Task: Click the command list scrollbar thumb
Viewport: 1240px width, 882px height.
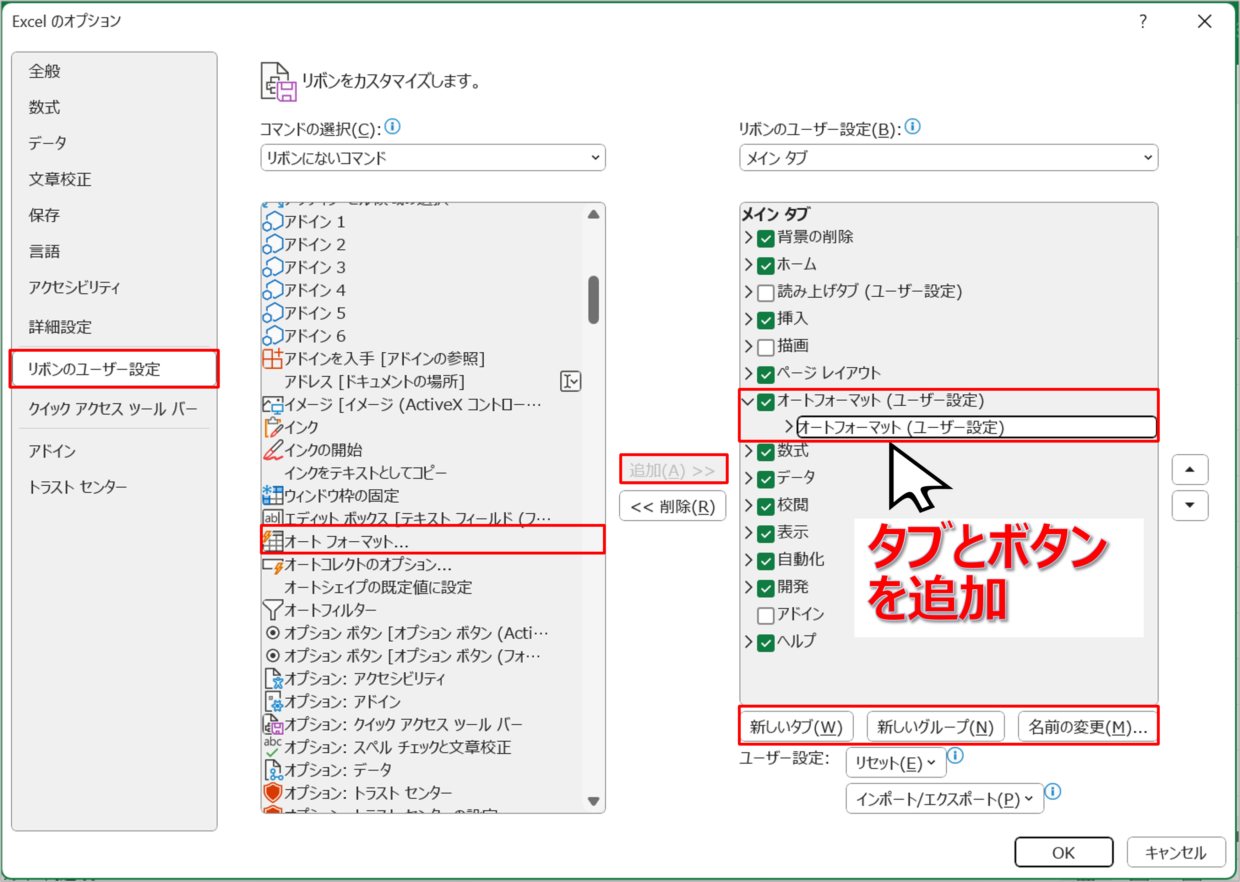Action: pyautogui.click(x=593, y=300)
